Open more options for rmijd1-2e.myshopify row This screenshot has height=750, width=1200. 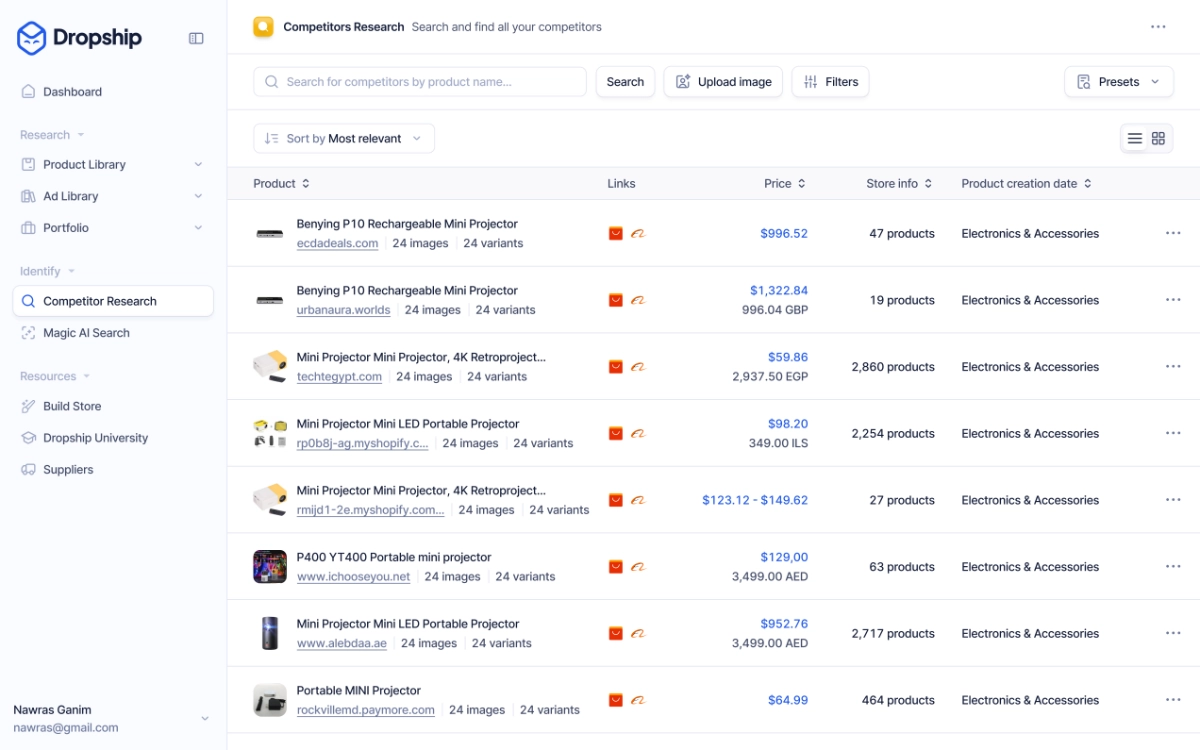coord(1173,500)
